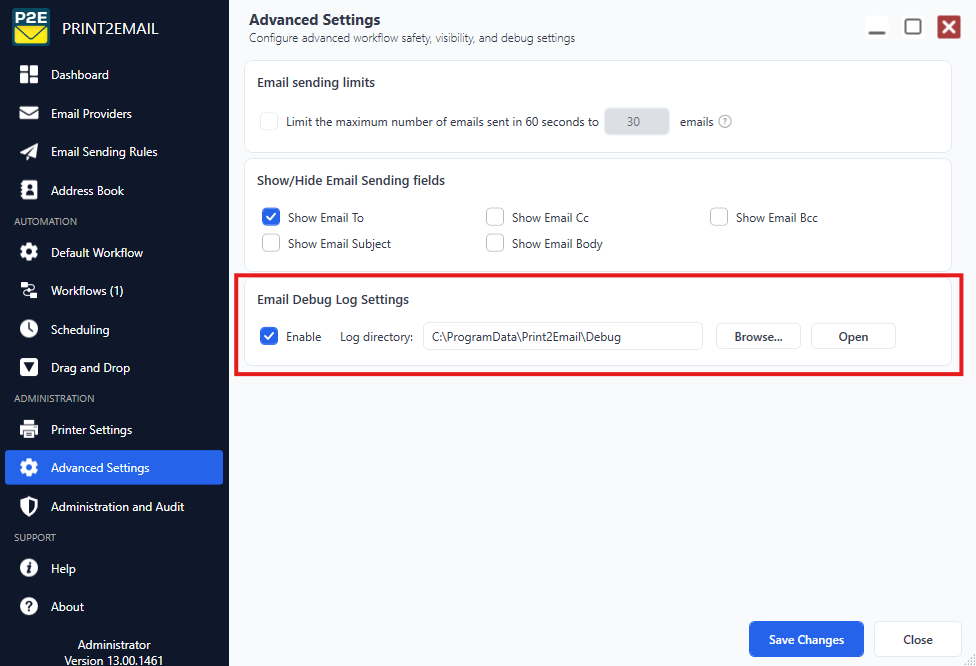The image size is (976, 666).
Task: Click the Close button at bottom
Action: [917, 639]
